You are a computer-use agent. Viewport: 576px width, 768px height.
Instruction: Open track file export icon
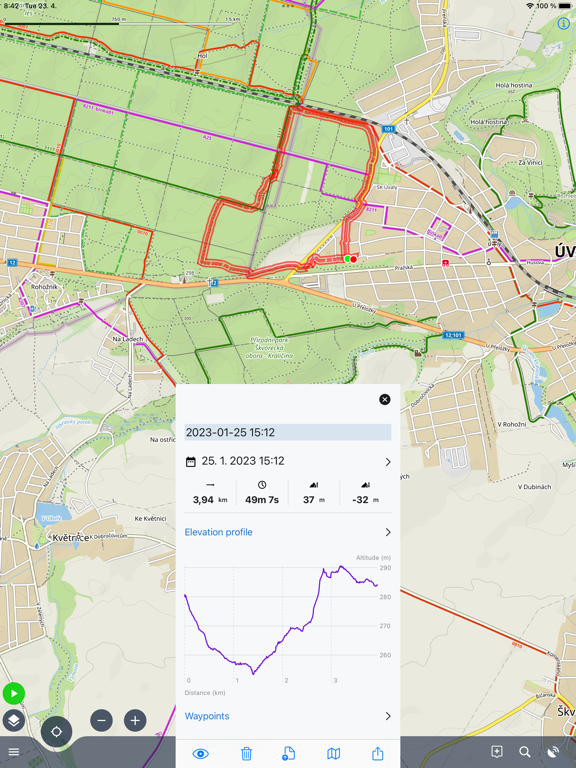288,753
